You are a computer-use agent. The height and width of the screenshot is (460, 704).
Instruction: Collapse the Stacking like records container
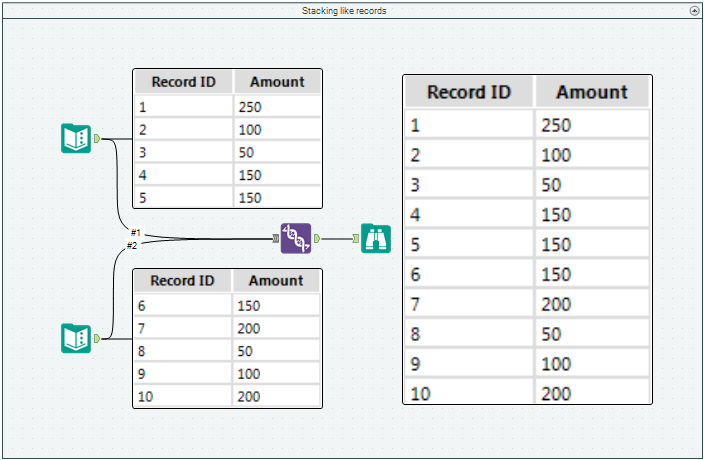pyautogui.click(x=694, y=11)
